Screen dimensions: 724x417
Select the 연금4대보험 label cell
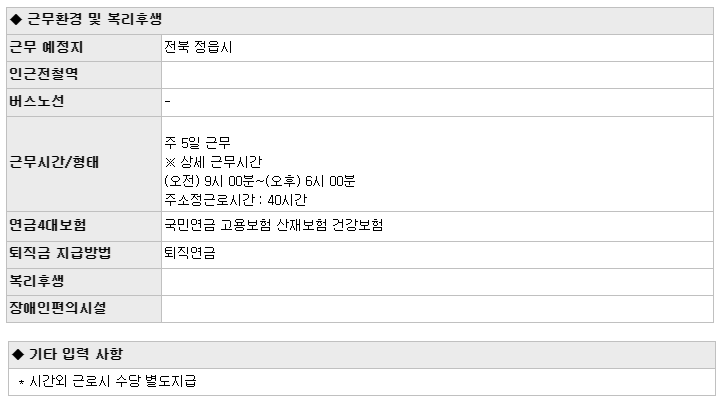coord(84,226)
